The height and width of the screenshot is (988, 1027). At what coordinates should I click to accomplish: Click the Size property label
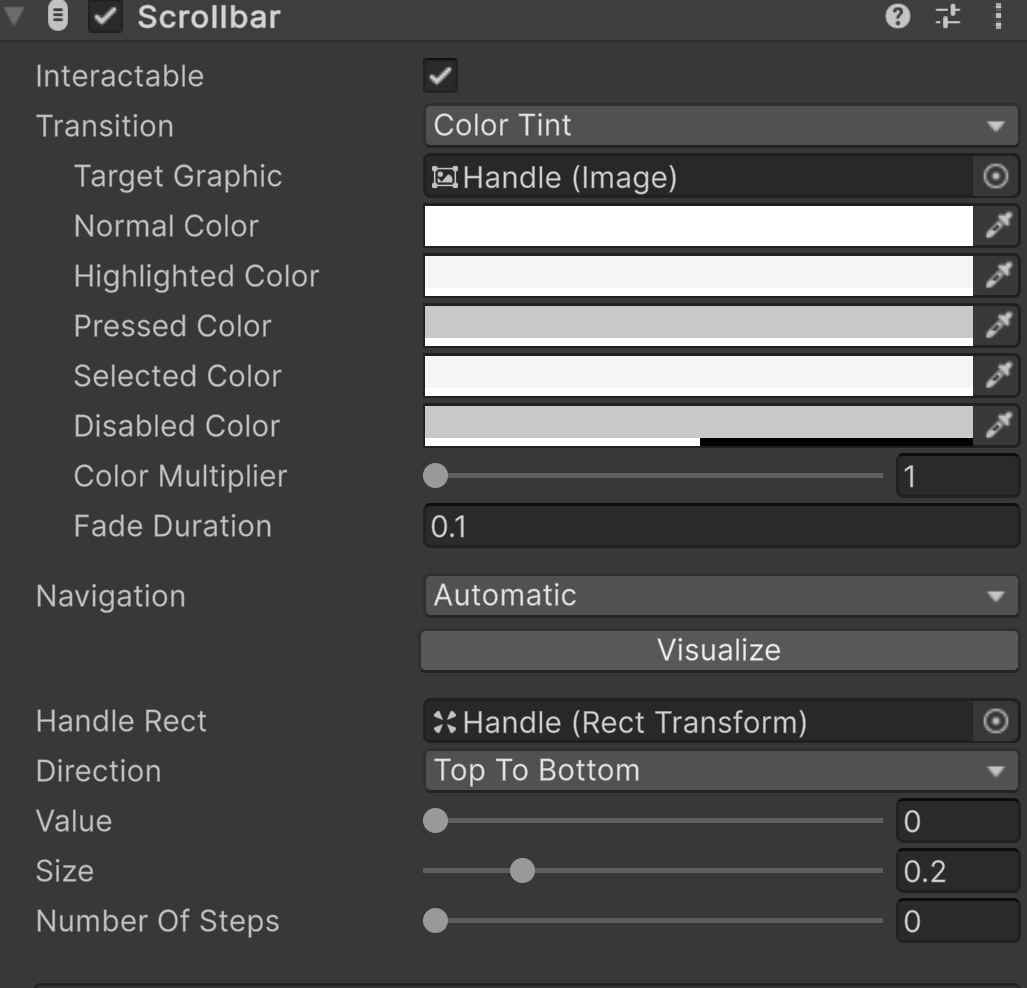[65, 871]
